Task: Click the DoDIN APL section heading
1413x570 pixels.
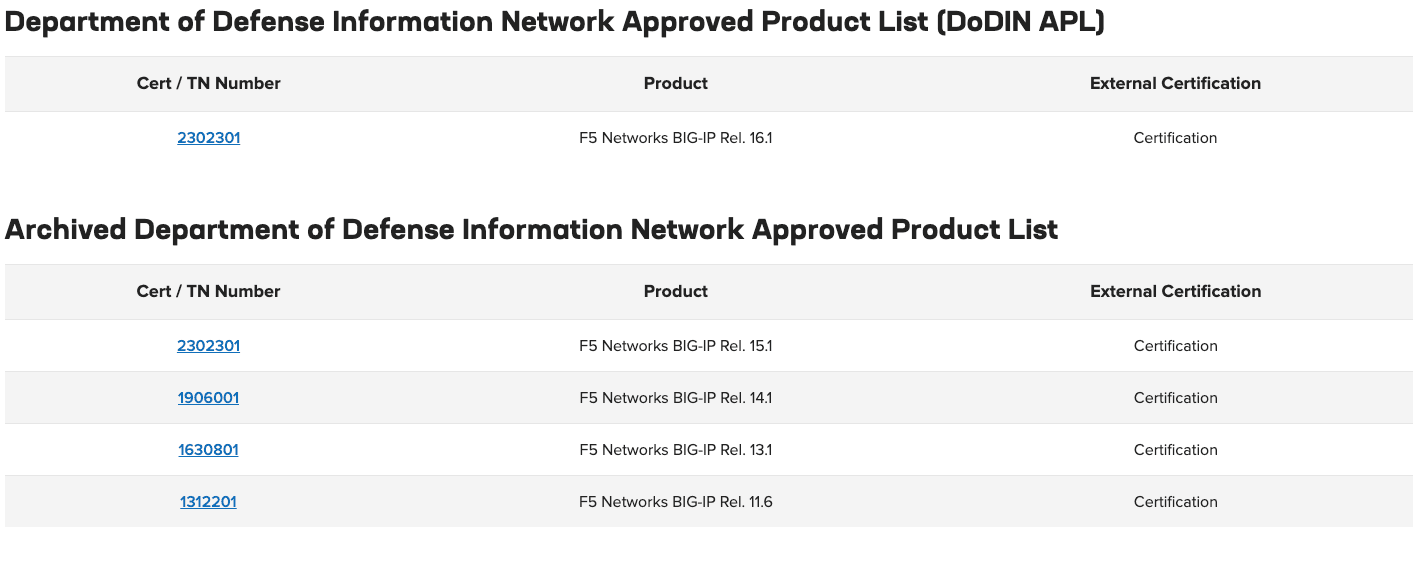Action: 554,22
